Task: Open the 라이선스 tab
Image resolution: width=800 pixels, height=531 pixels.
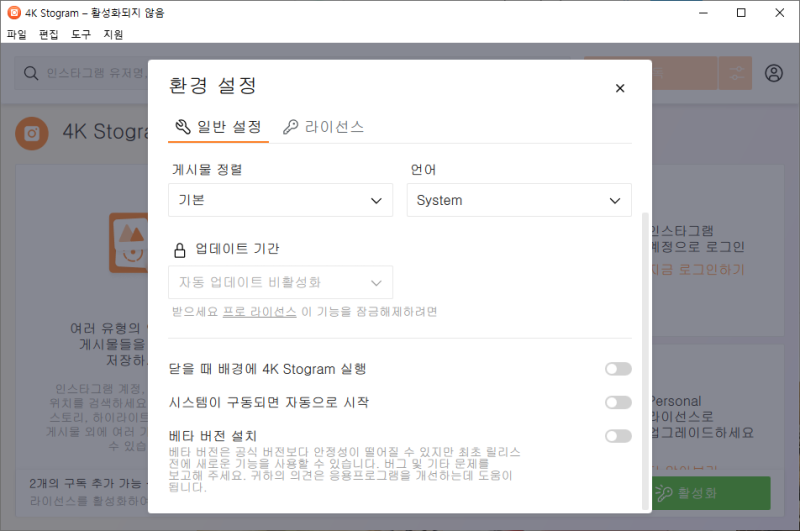Action: 323,127
